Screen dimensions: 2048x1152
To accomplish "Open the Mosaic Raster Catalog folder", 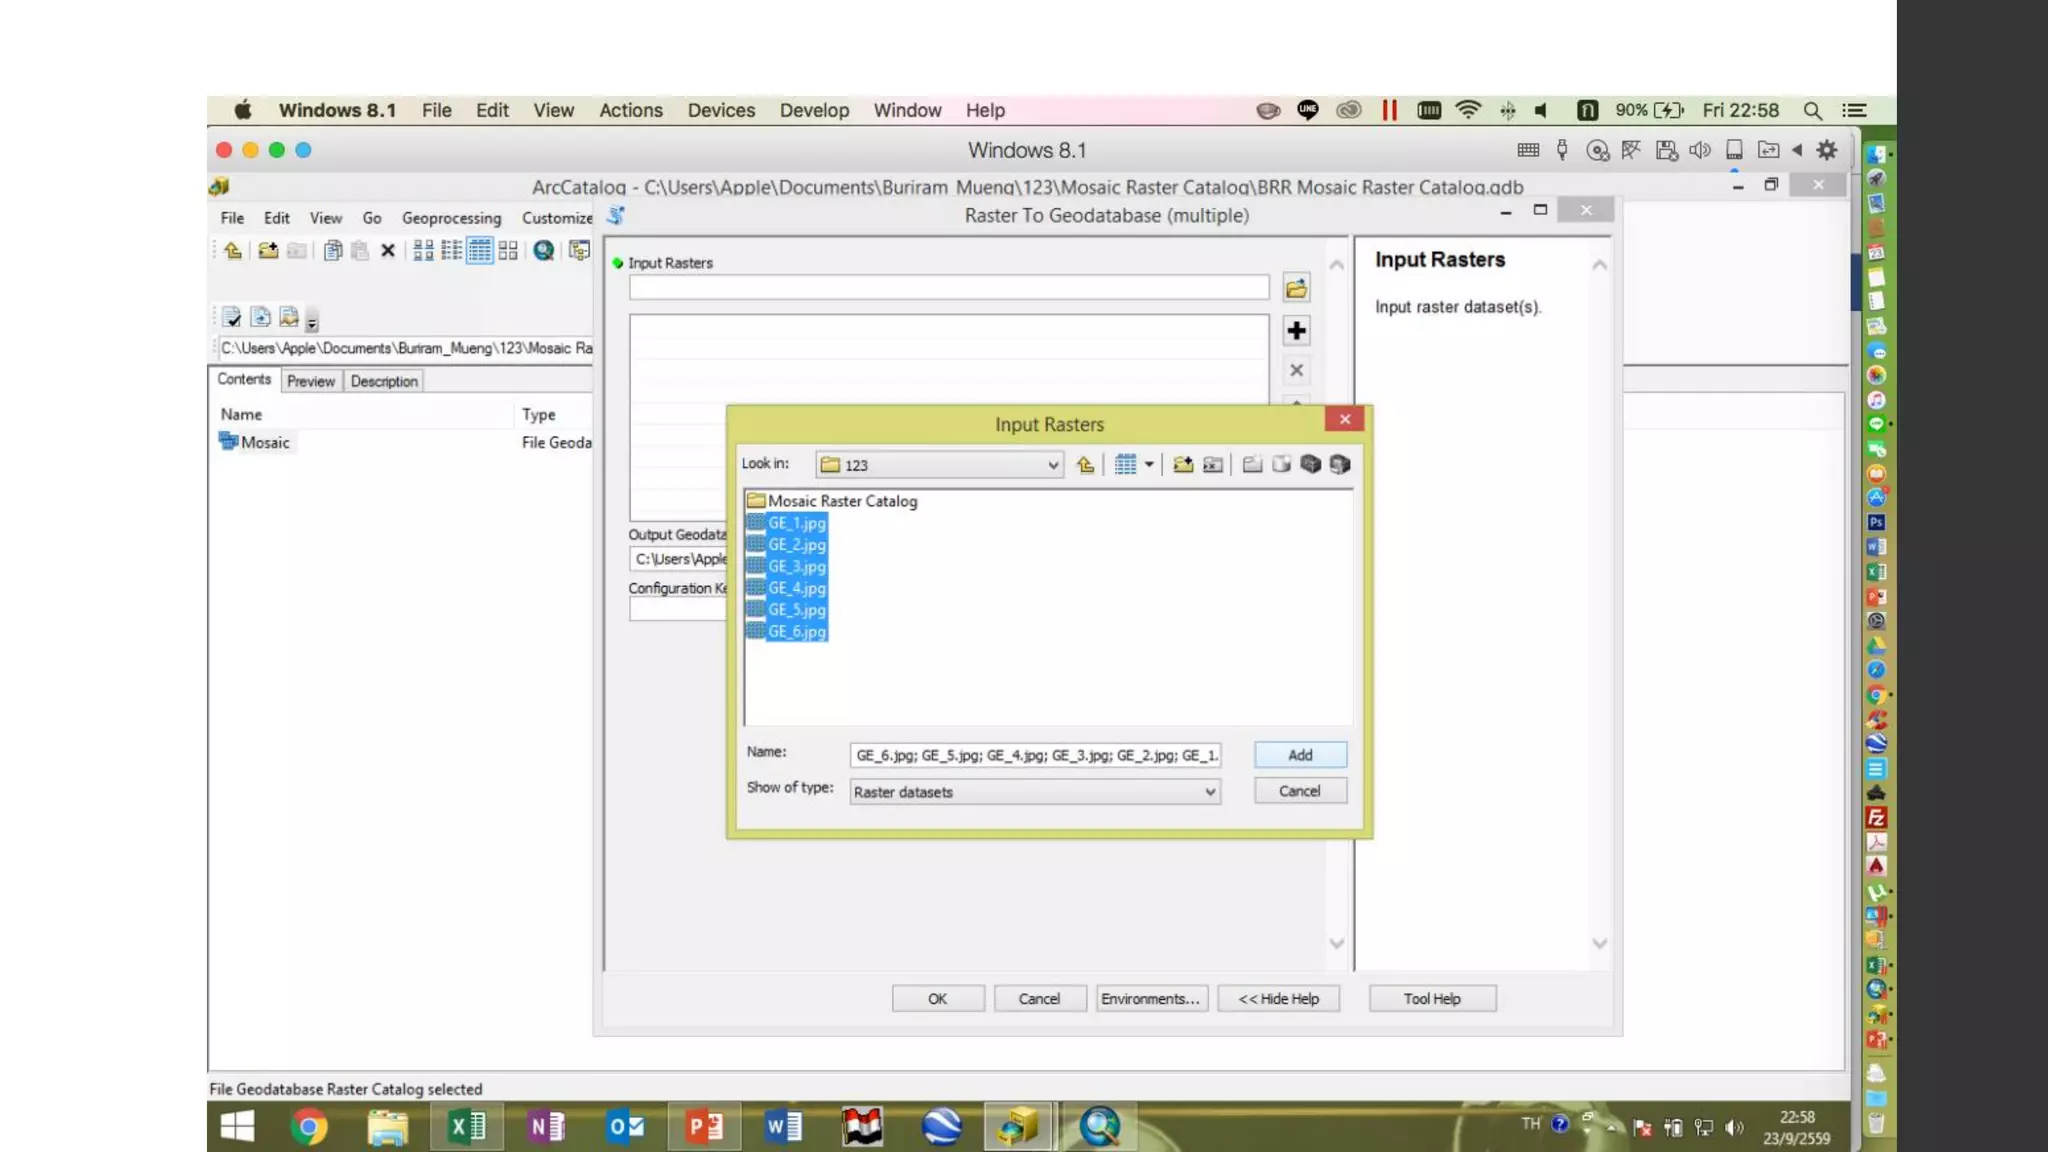I will tap(841, 501).
